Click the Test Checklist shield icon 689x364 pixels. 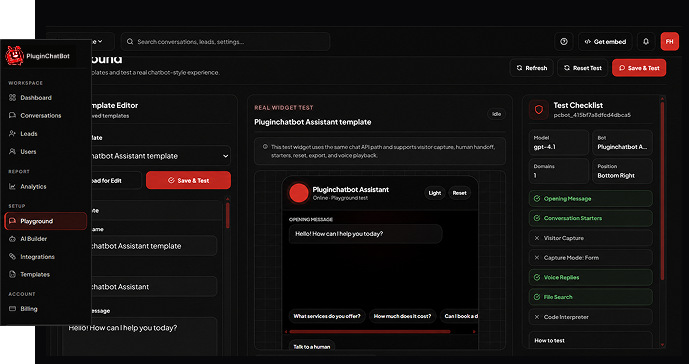539,110
